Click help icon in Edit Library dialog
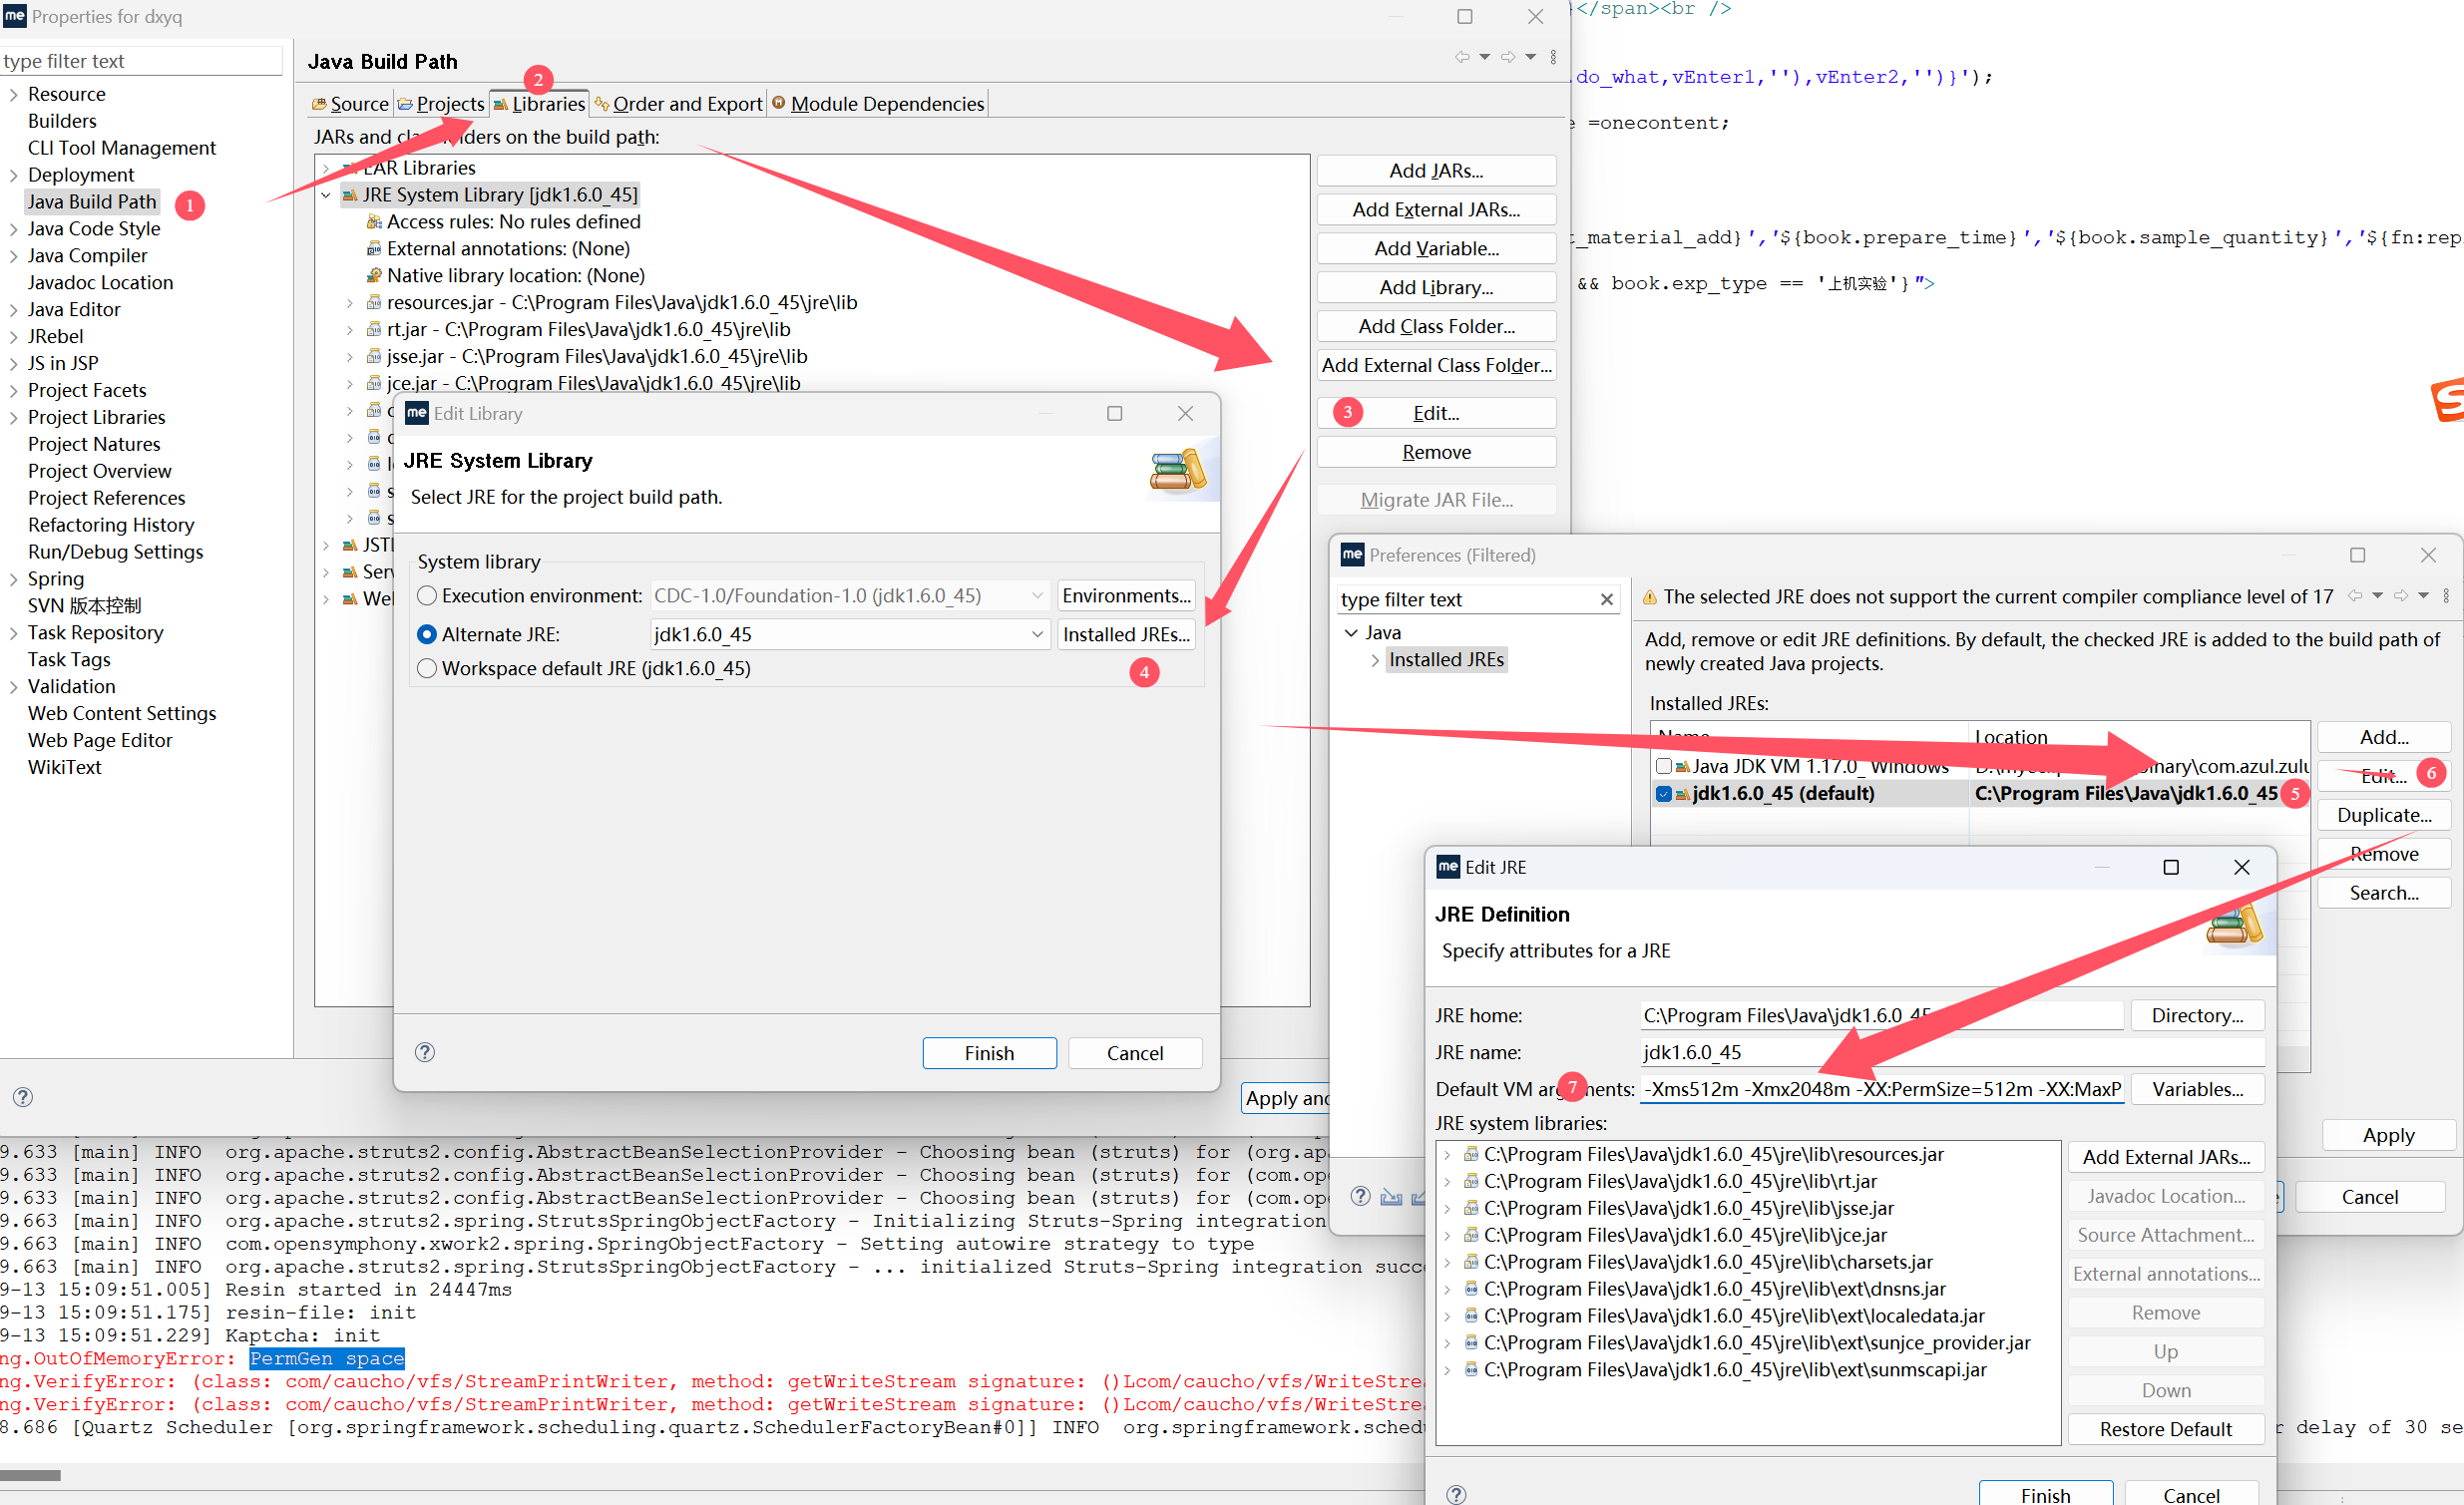The height and width of the screenshot is (1505, 2464). 425,1052
